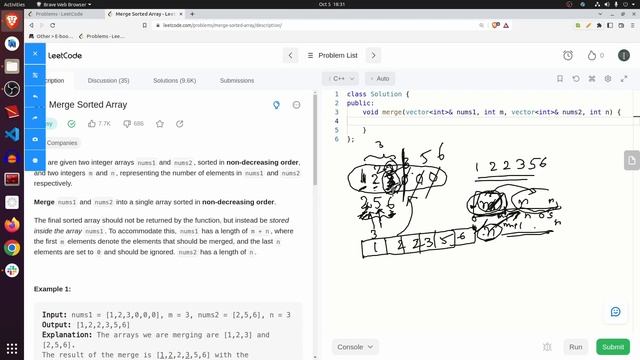Select the Merge Sorted Array browser tab
This screenshot has height=360, width=640.
(x=145, y=14)
